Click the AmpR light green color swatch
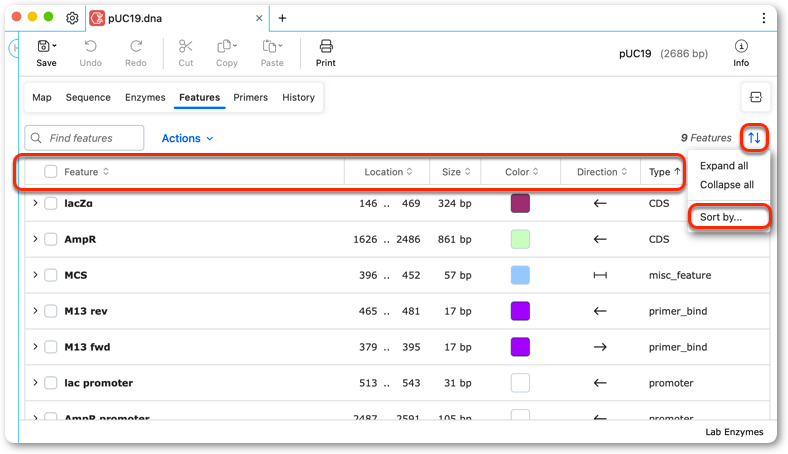The height and width of the screenshot is (454, 788). click(x=520, y=239)
